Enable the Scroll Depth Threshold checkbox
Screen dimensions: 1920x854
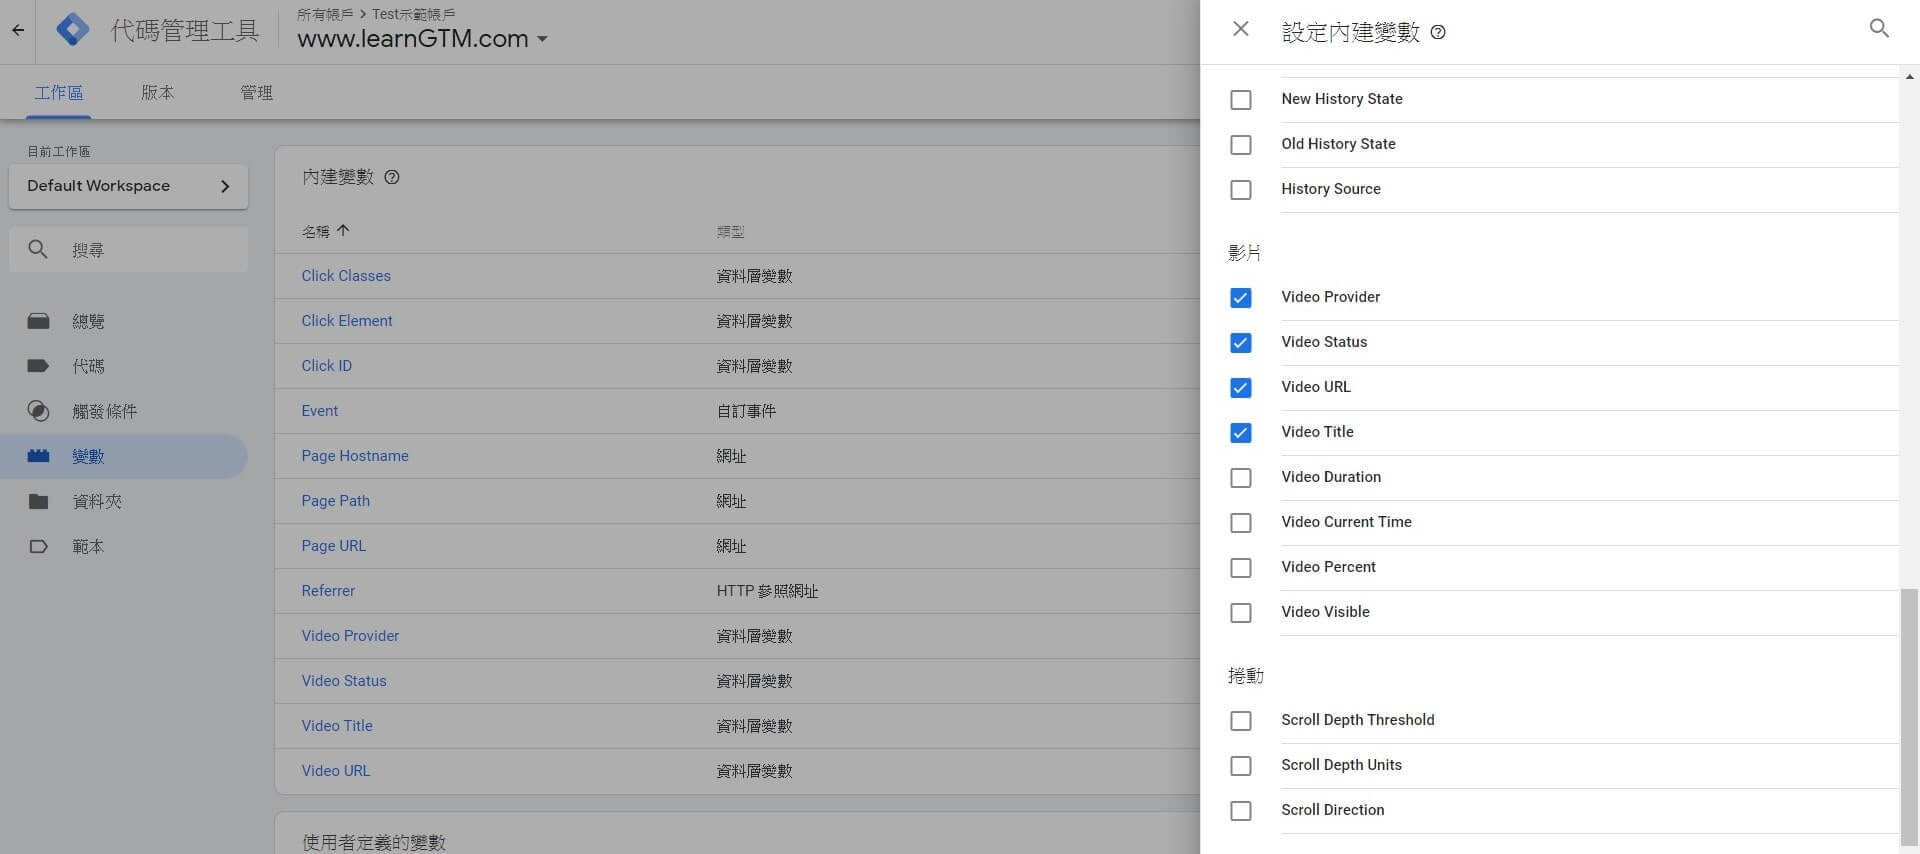(1240, 721)
